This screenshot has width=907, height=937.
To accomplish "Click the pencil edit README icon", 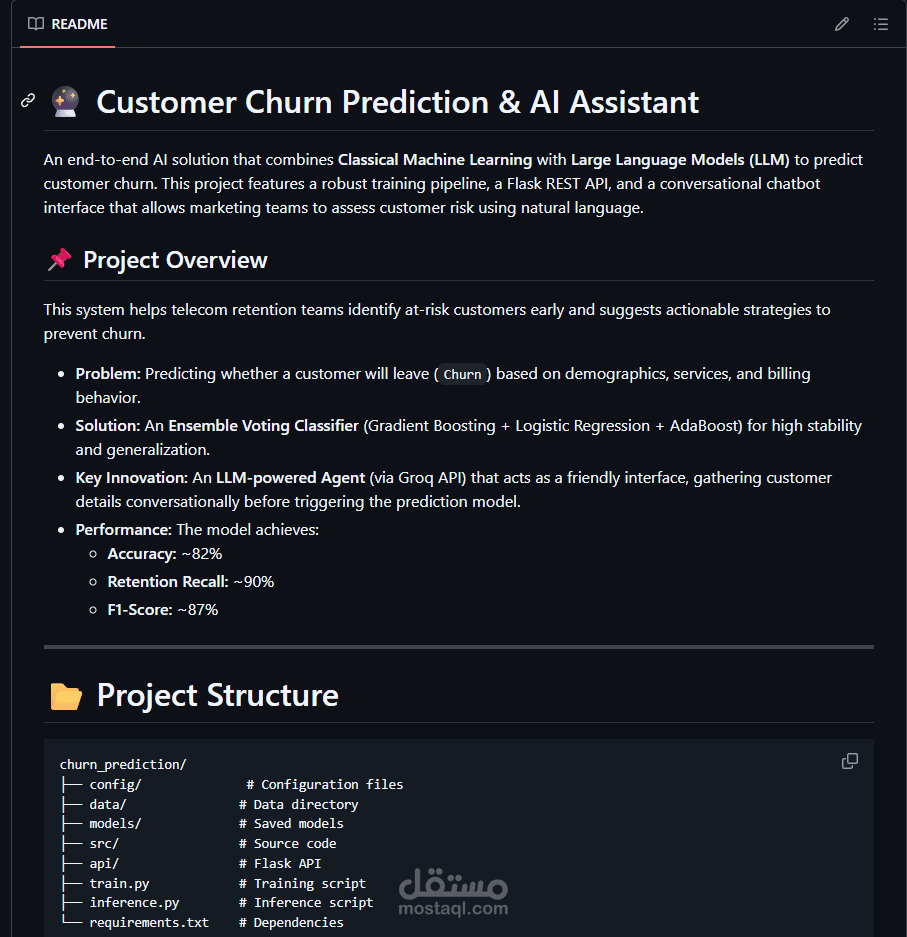I will pyautogui.click(x=842, y=24).
